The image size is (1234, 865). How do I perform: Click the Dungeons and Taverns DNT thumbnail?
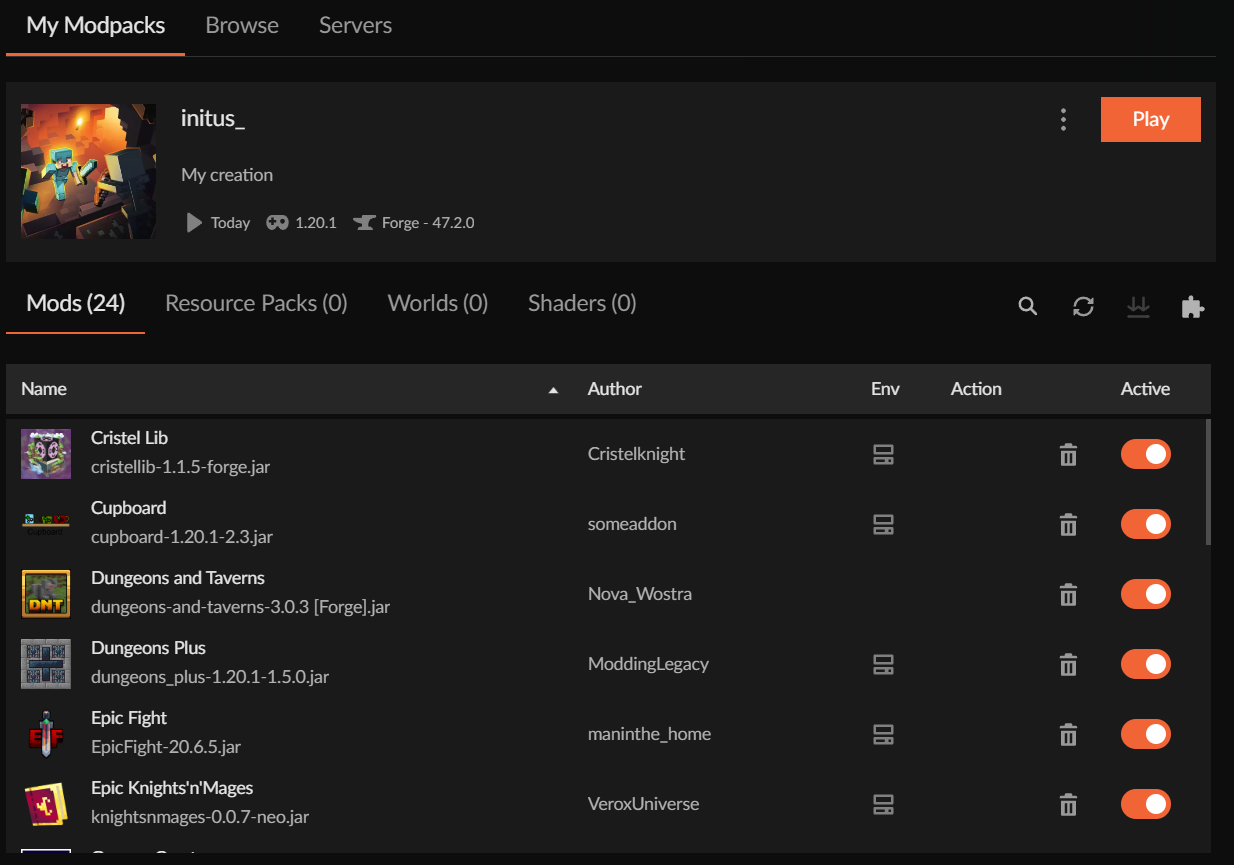(46, 594)
